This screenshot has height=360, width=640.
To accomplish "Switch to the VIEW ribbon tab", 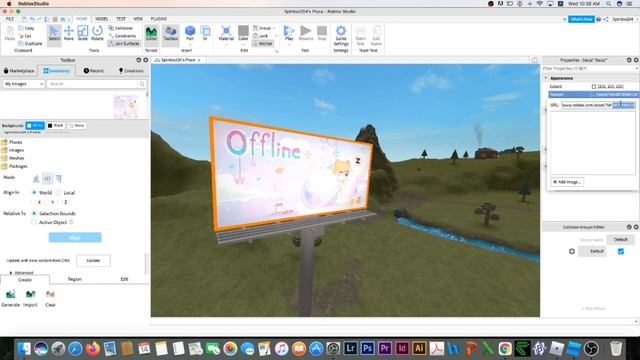I will coord(138,19).
